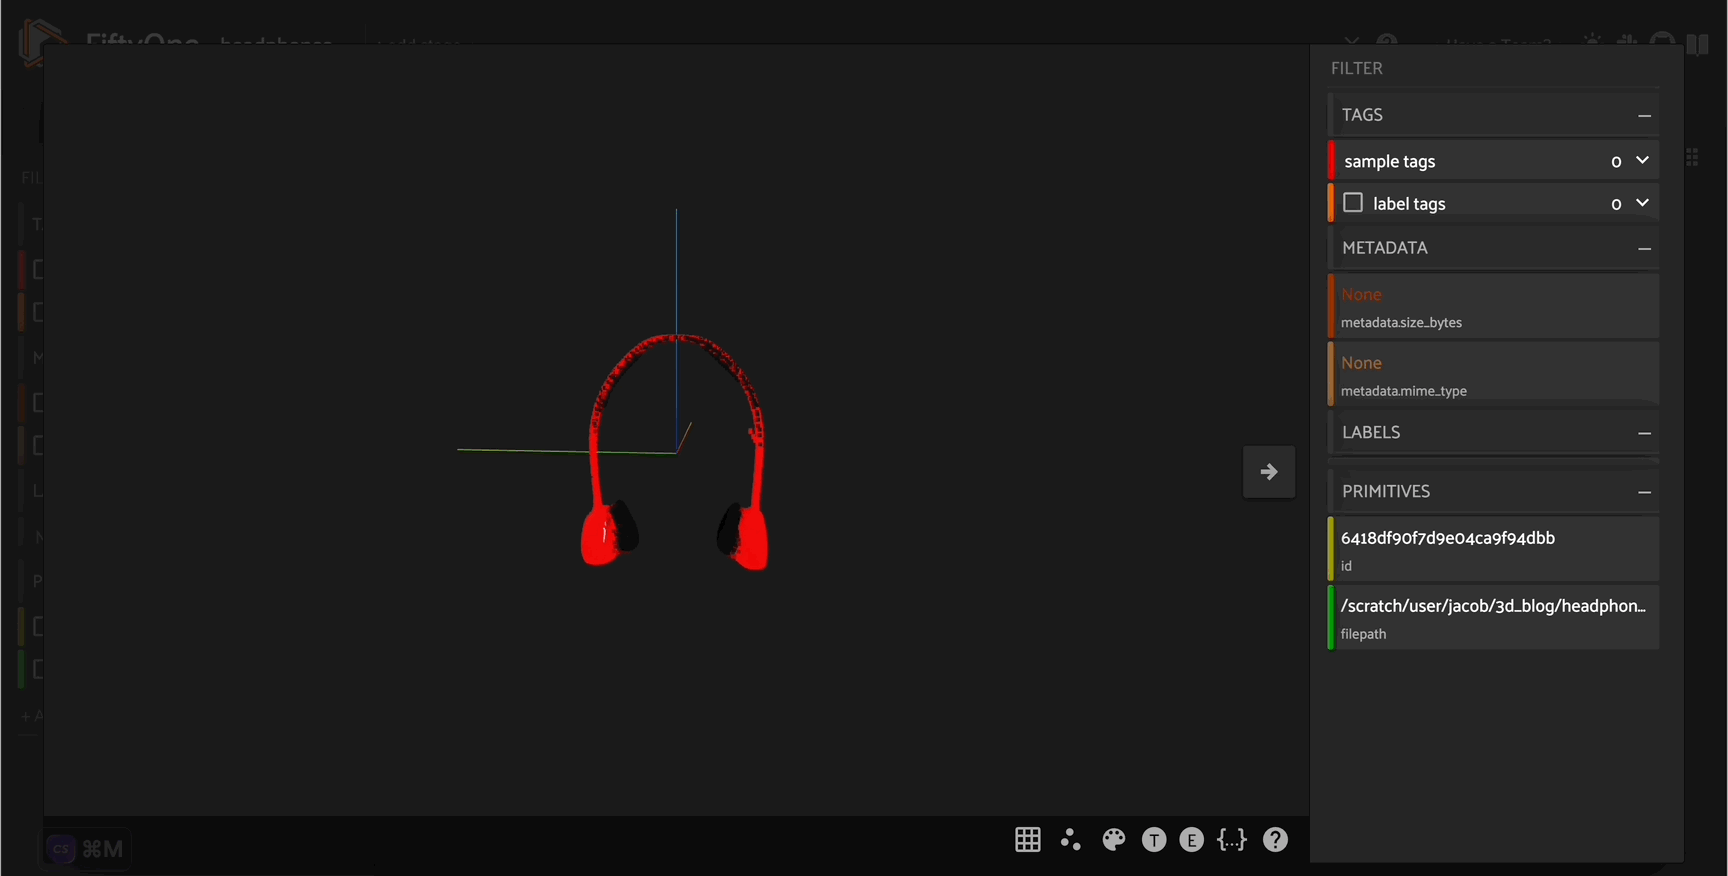Collapse the LABELS section
Viewport: 1728px width, 876px height.
pyautogui.click(x=1644, y=433)
